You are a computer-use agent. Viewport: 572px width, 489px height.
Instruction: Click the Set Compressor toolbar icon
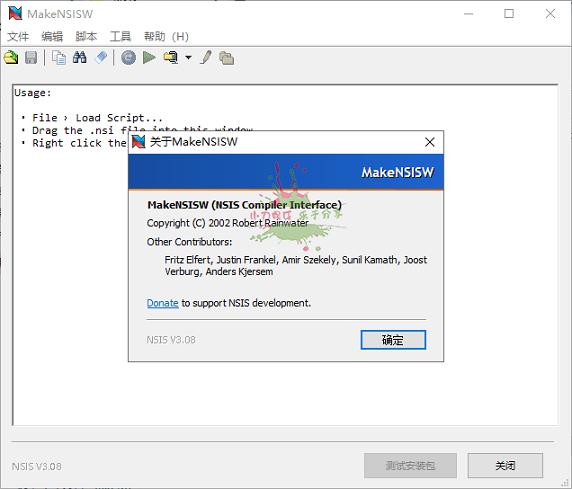tap(171, 58)
